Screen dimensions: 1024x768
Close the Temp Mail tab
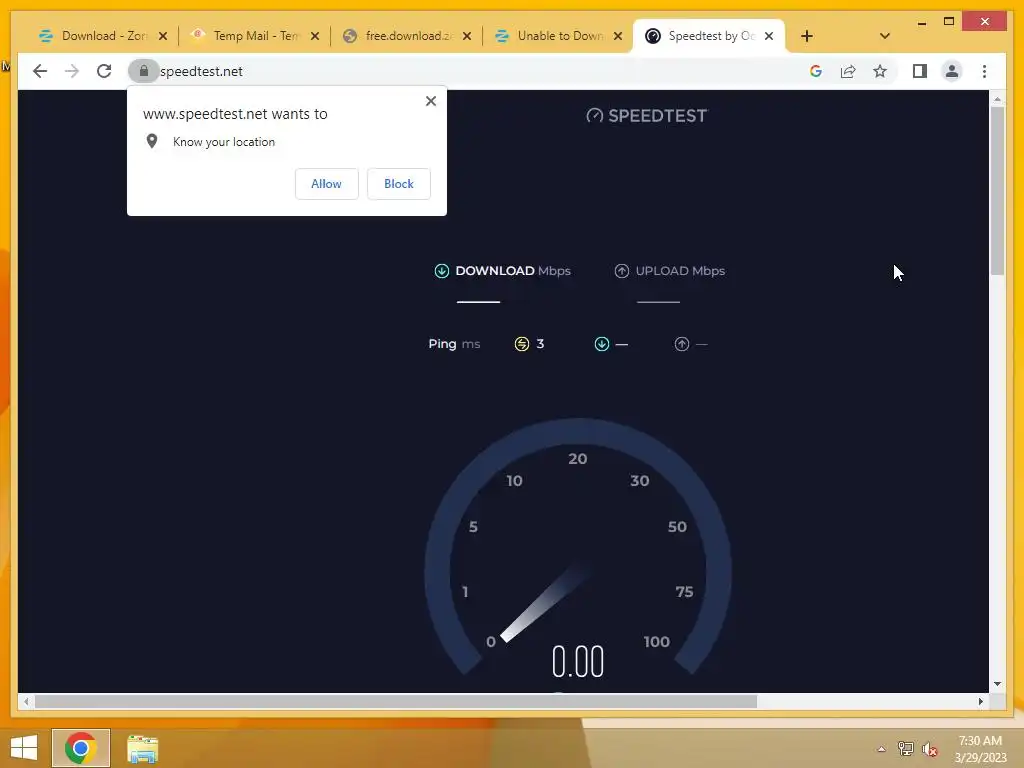tap(315, 36)
